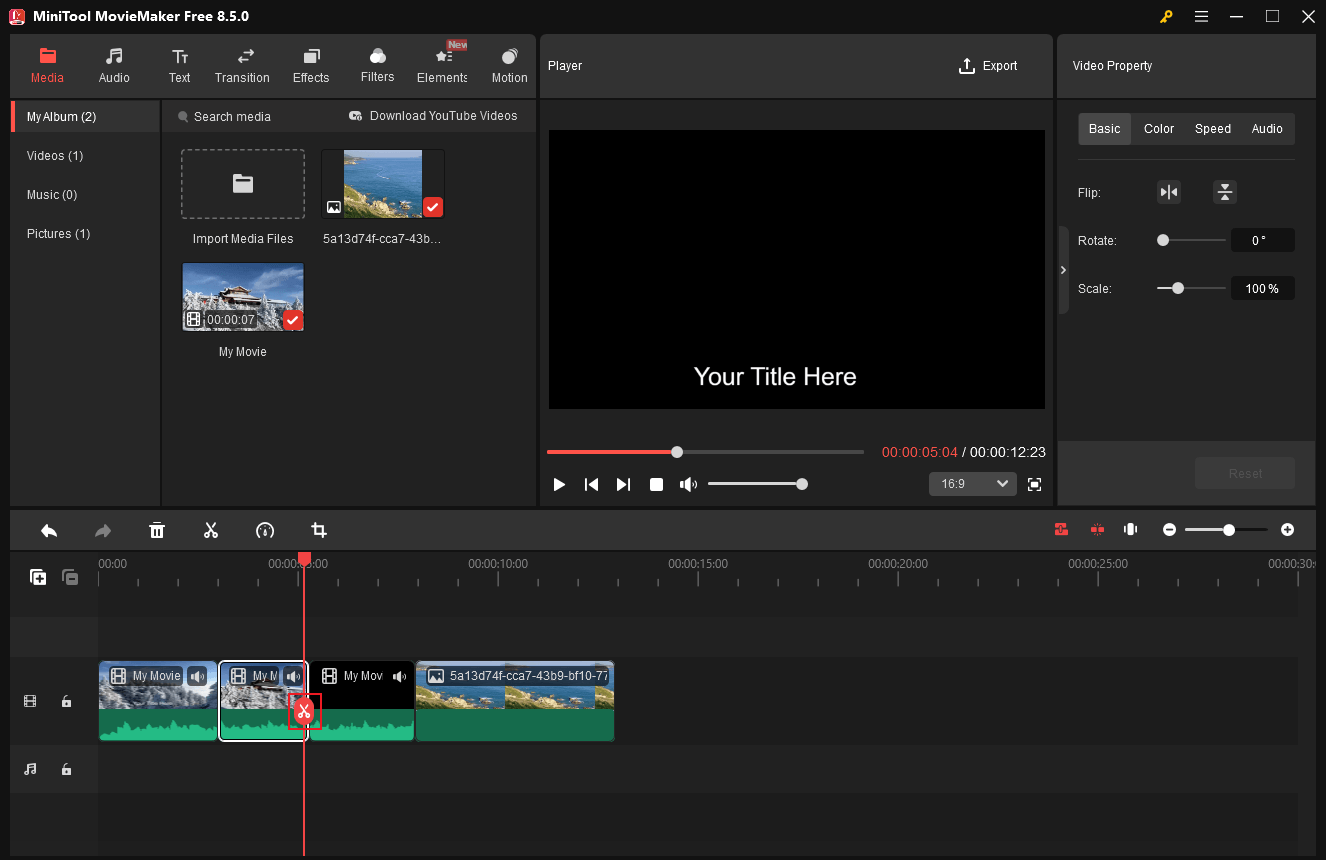The height and width of the screenshot is (860, 1326).
Task: Open the Effects panel
Action: click(x=310, y=65)
